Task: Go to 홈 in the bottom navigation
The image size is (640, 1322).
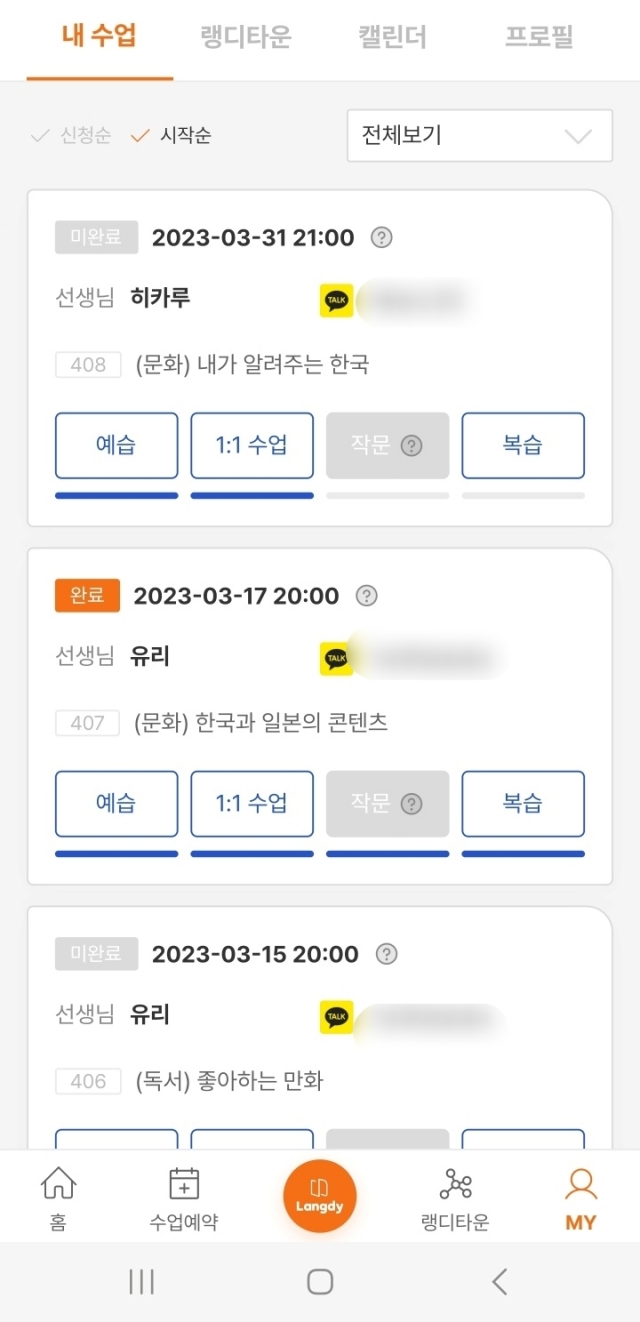Action: [x=58, y=1198]
